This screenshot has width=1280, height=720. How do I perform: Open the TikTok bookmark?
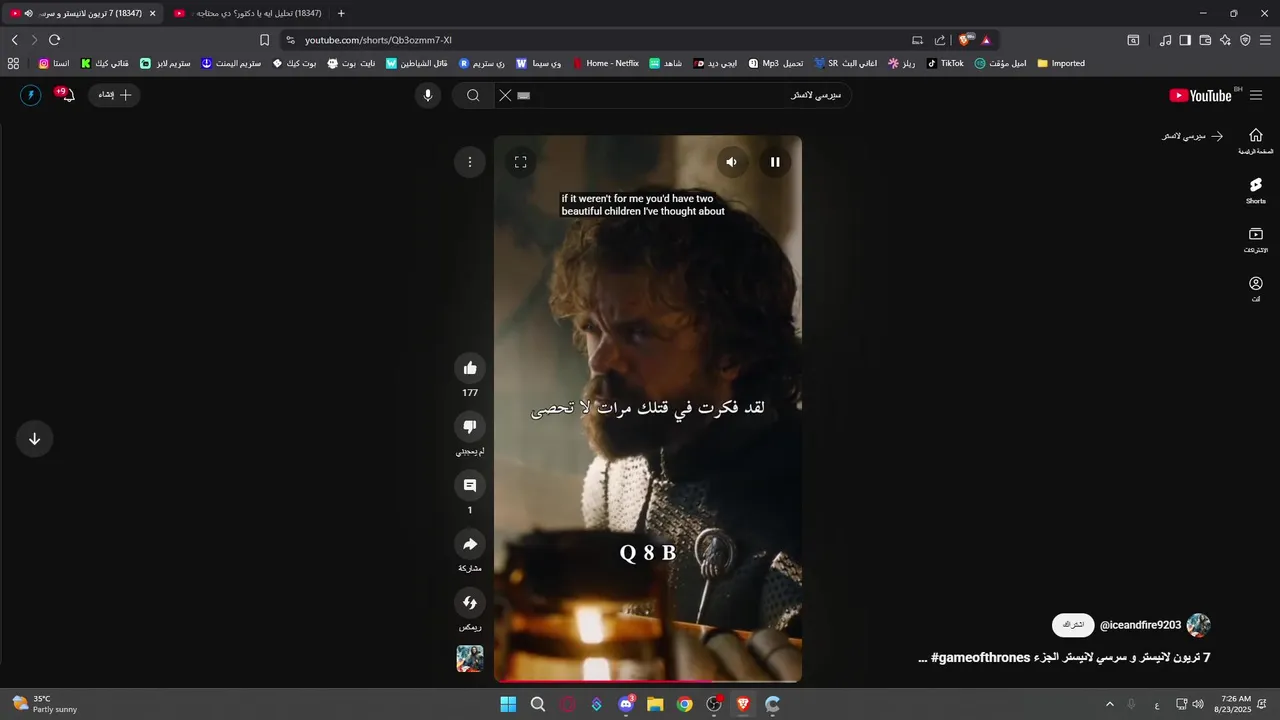(x=945, y=63)
